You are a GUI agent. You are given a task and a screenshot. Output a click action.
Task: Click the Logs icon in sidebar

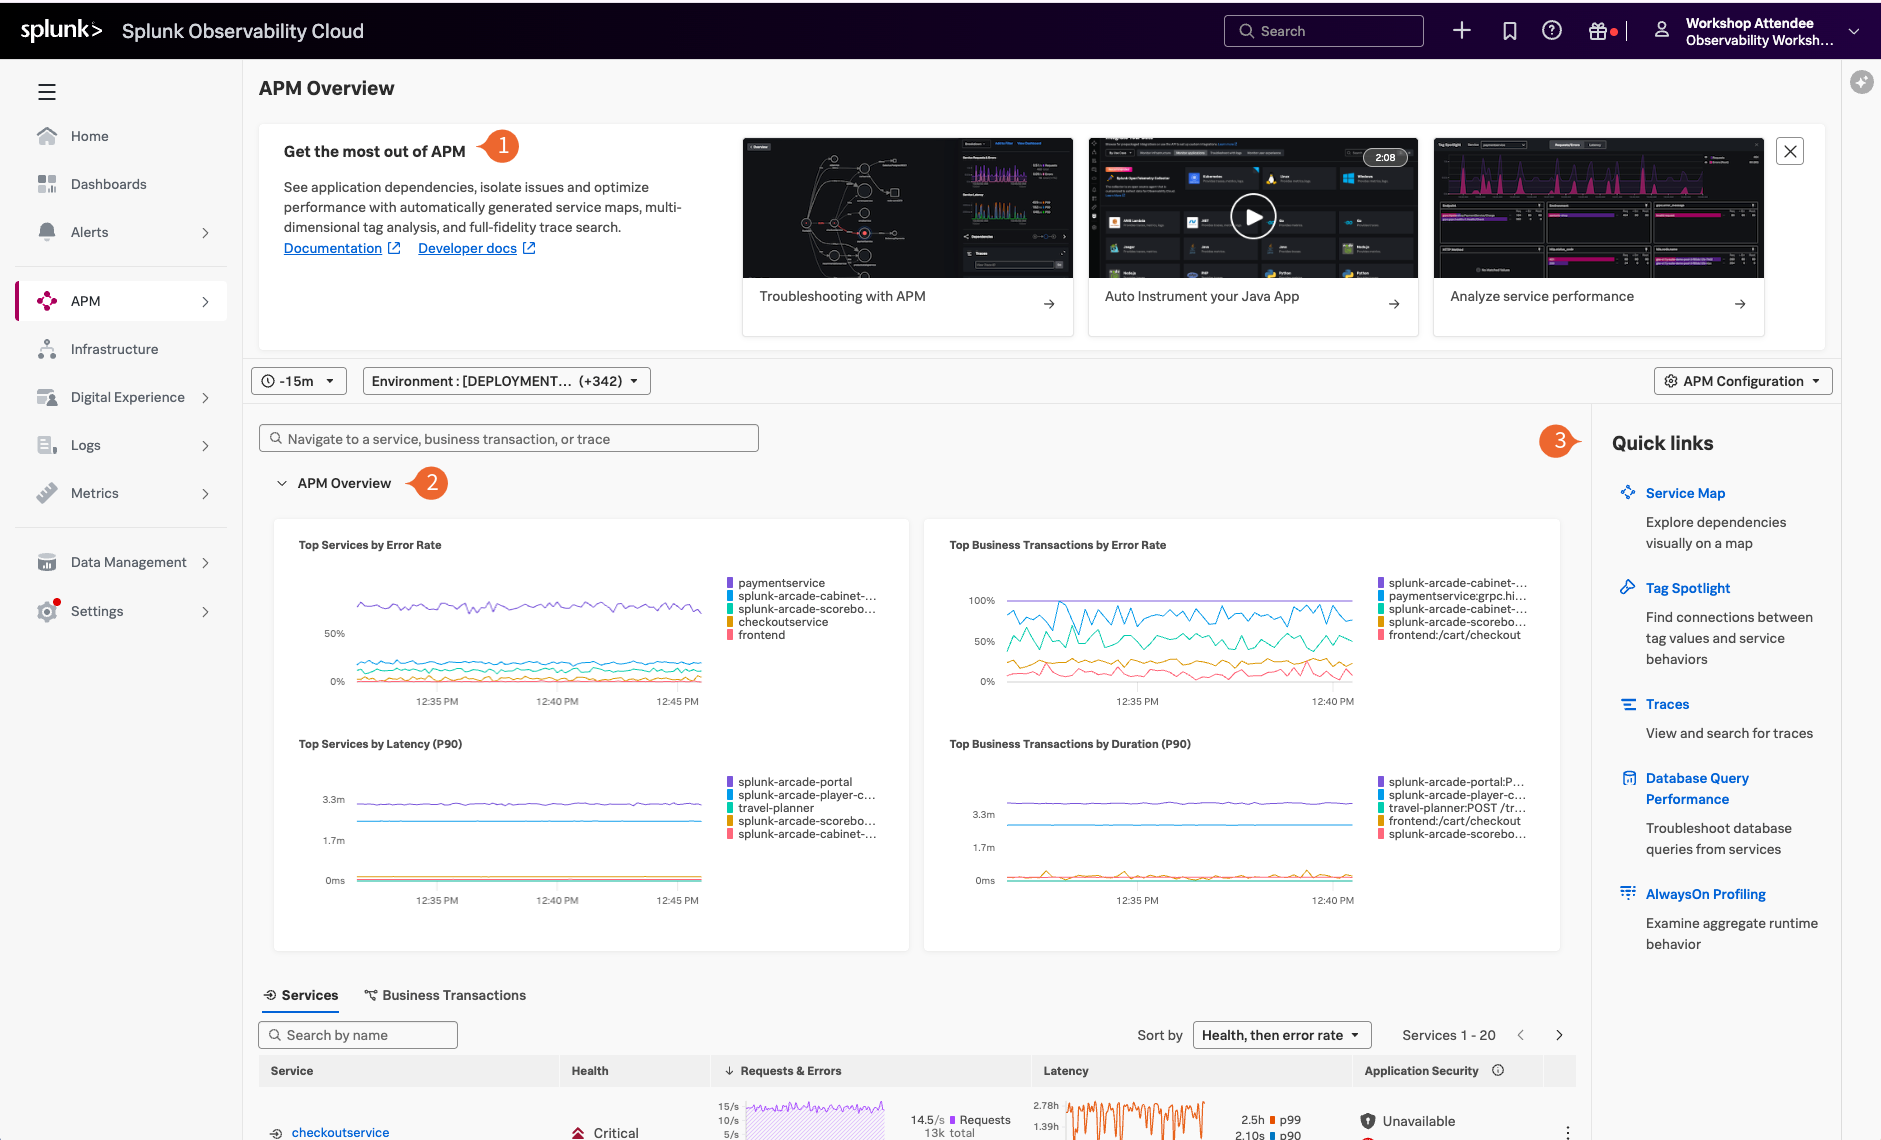[47, 445]
